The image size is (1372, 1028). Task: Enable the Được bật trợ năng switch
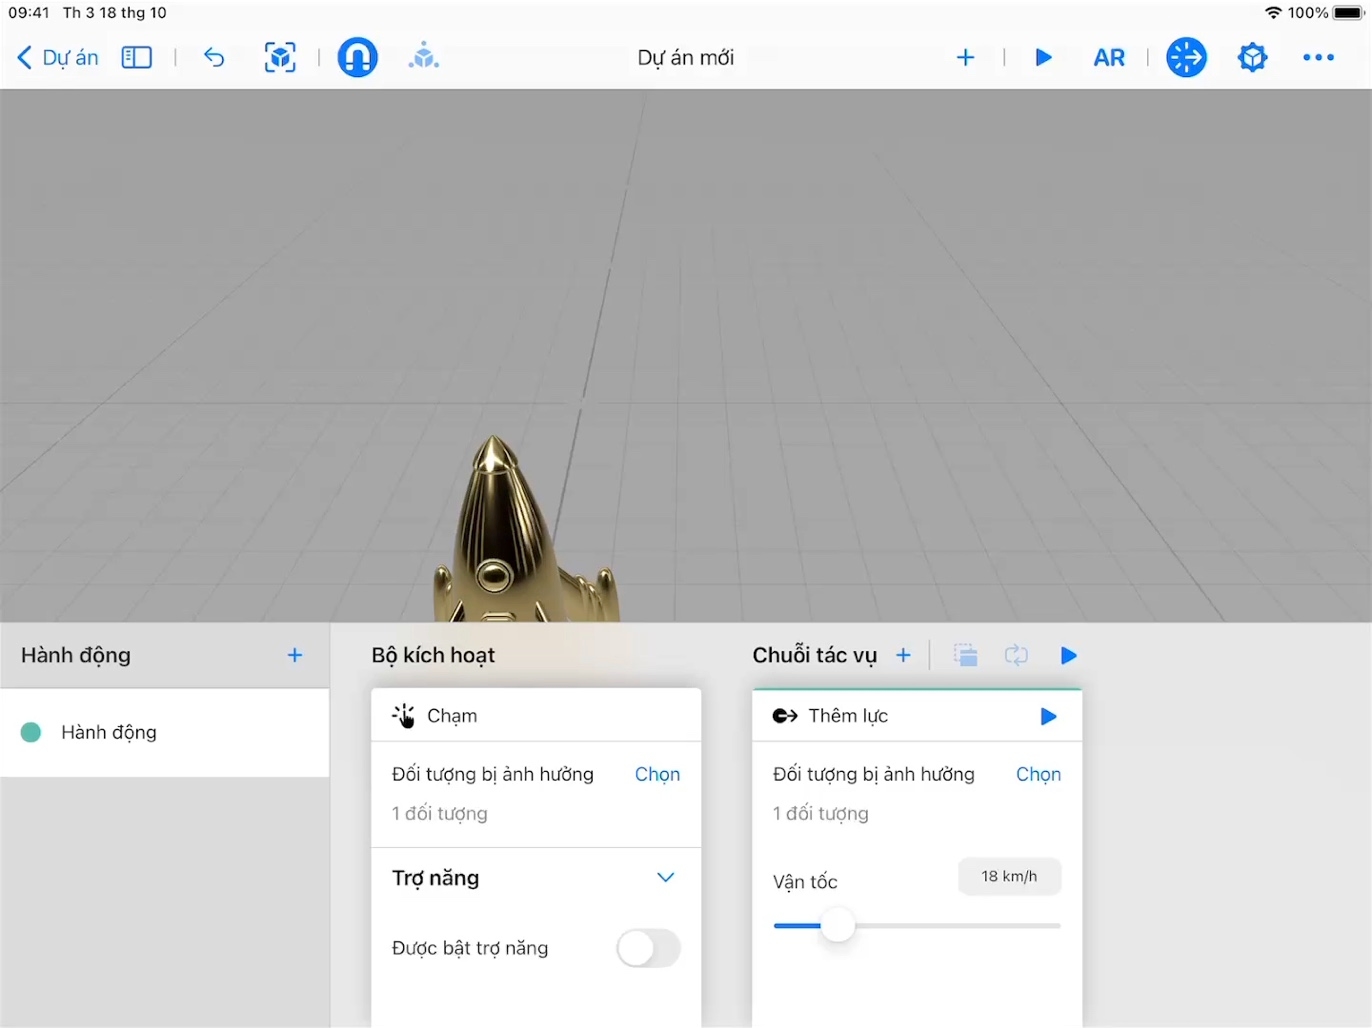648,948
